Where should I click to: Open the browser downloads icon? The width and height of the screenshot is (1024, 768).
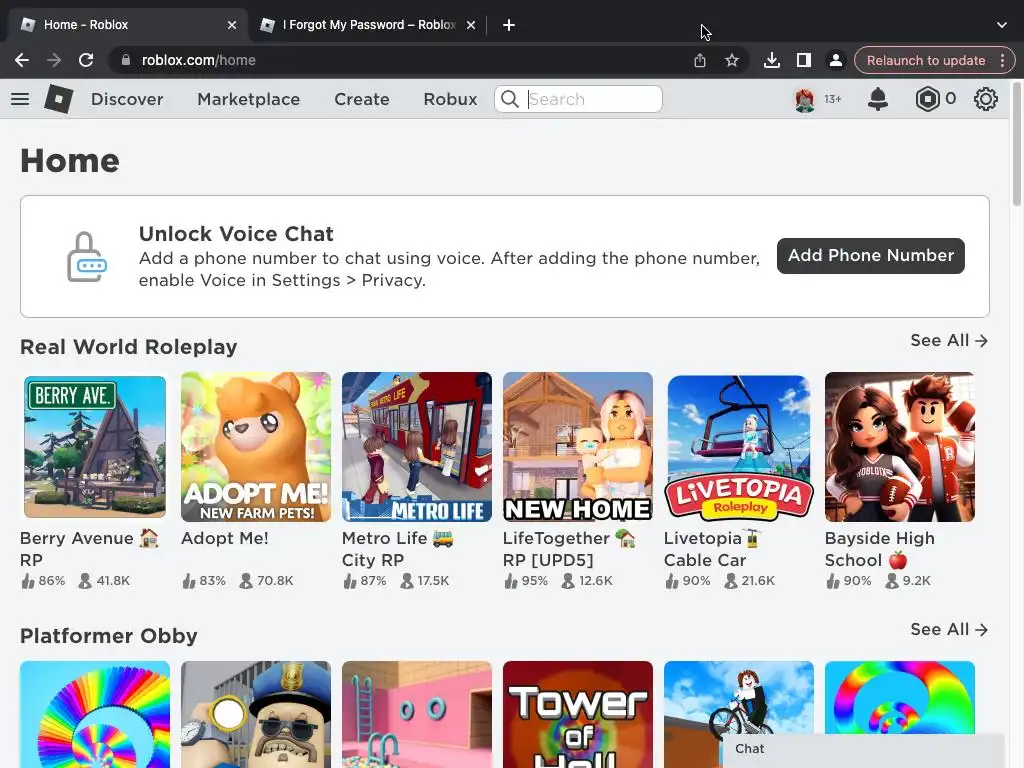point(771,60)
